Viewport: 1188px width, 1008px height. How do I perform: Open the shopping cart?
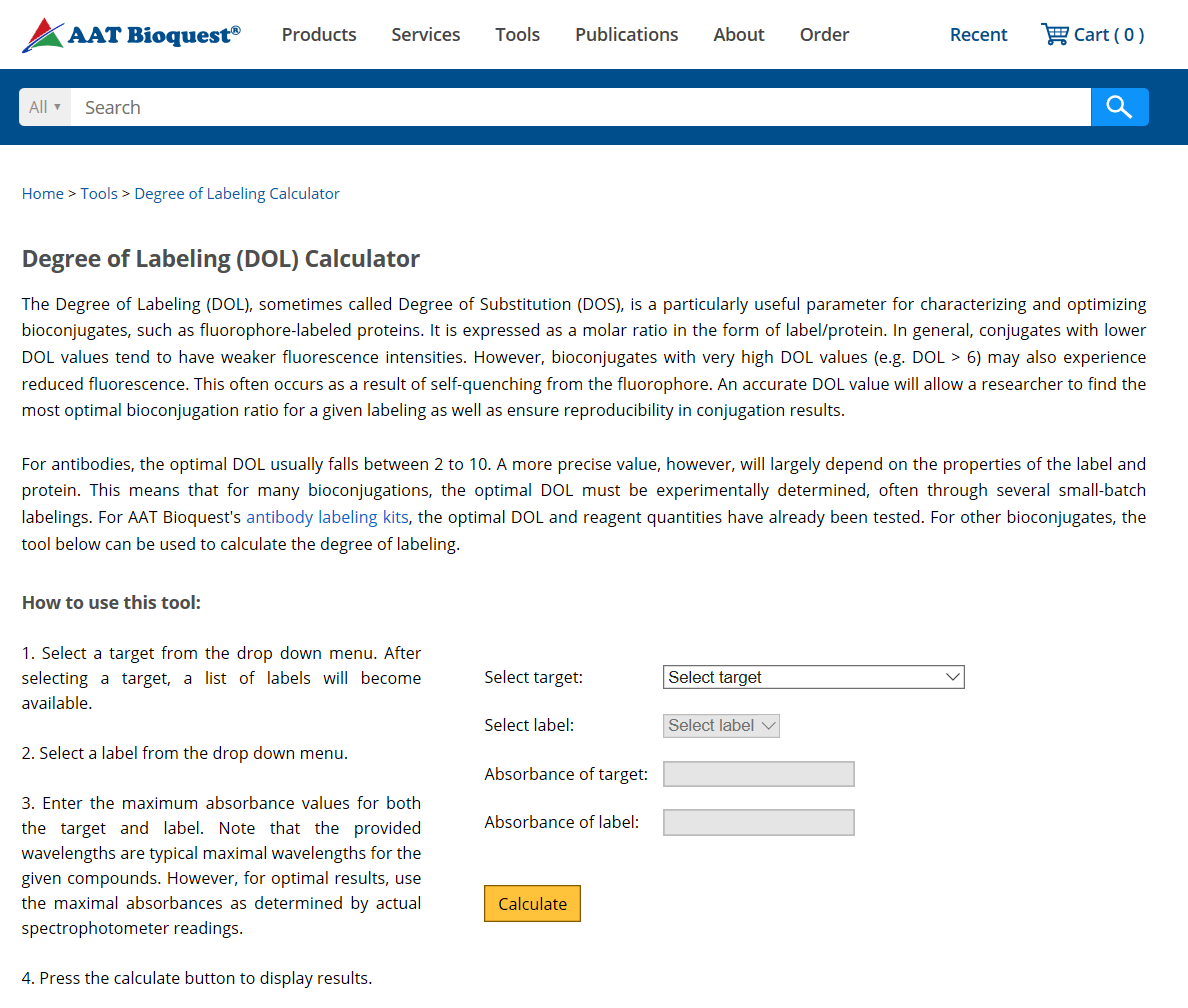pyautogui.click(x=1092, y=35)
